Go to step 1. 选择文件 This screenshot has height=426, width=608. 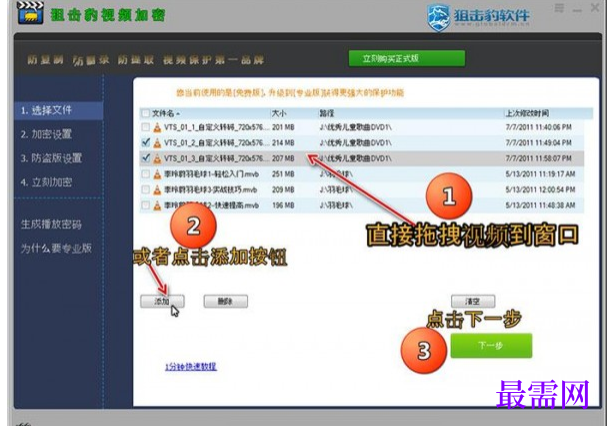pos(59,110)
